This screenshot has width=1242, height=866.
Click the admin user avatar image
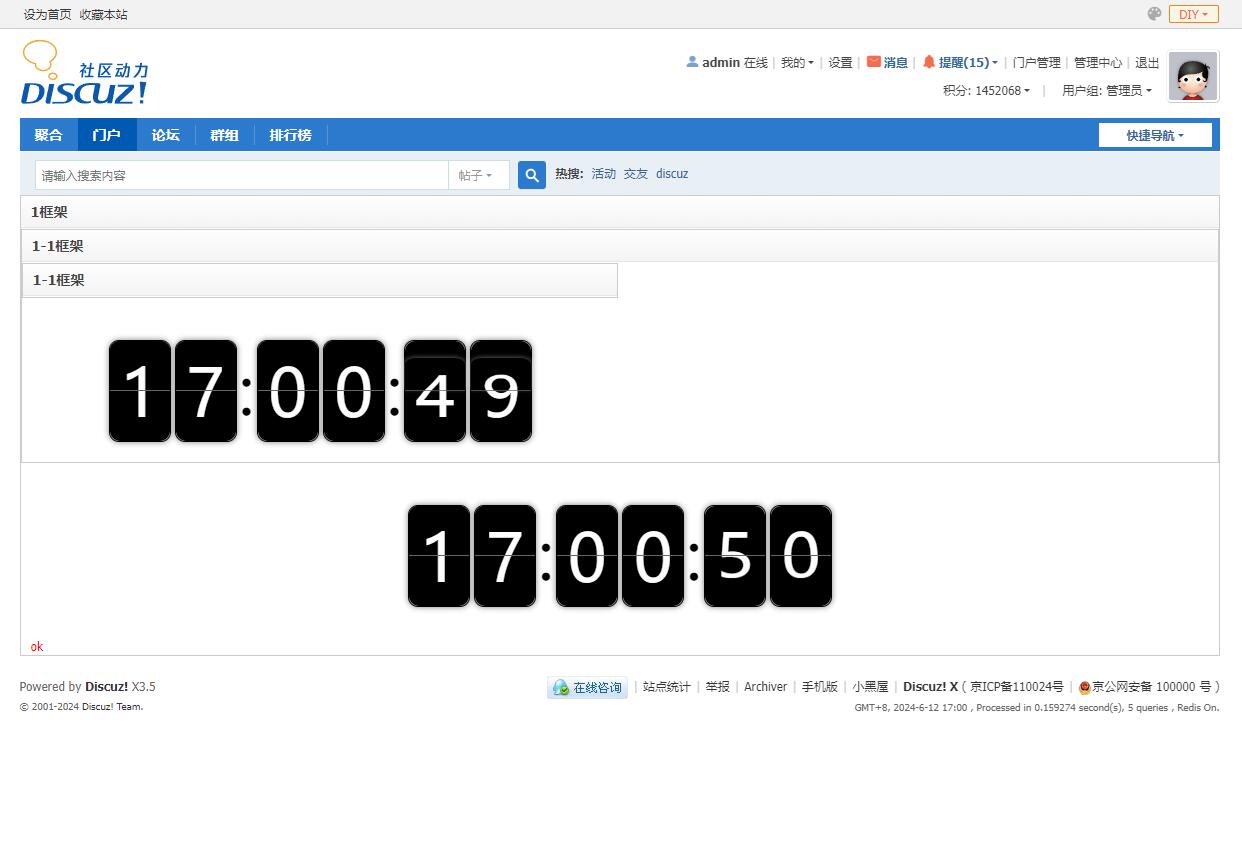pyautogui.click(x=1193, y=77)
